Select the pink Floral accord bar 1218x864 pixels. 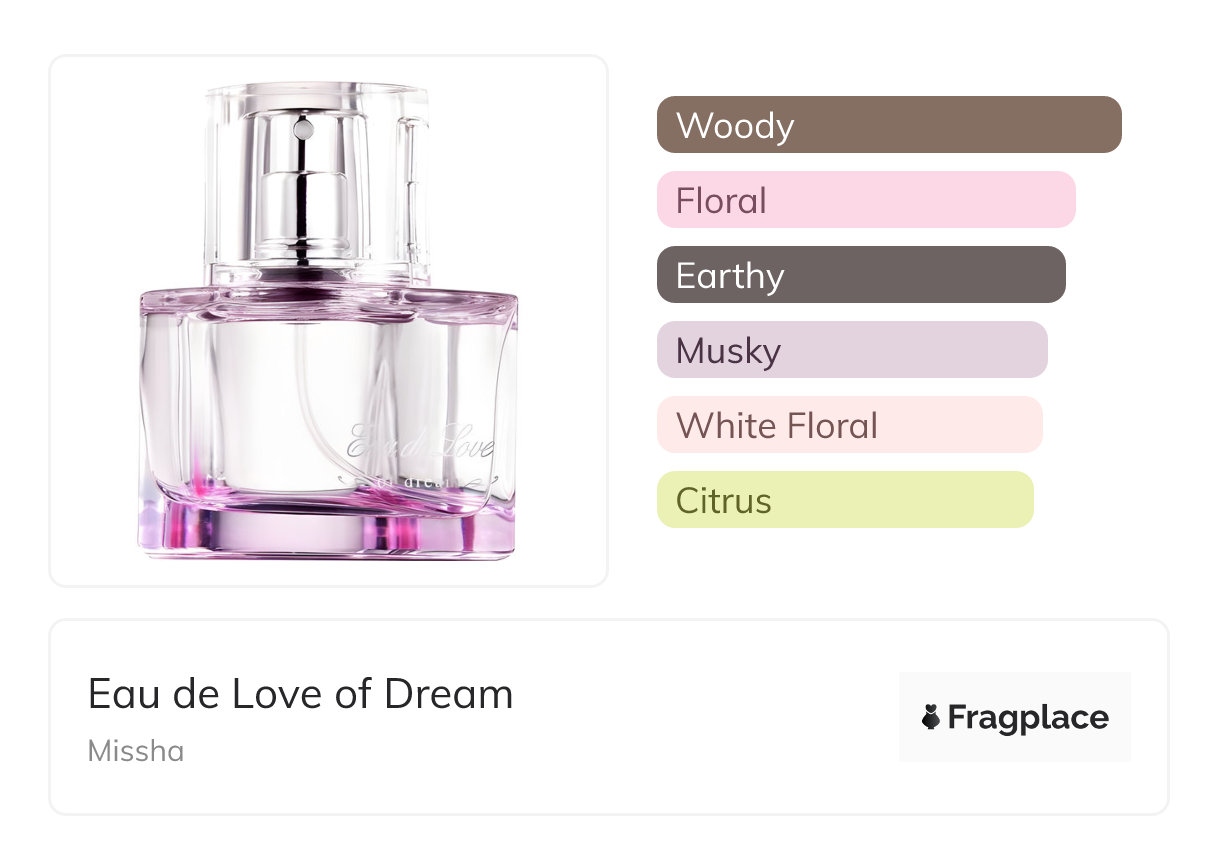coord(866,200)
